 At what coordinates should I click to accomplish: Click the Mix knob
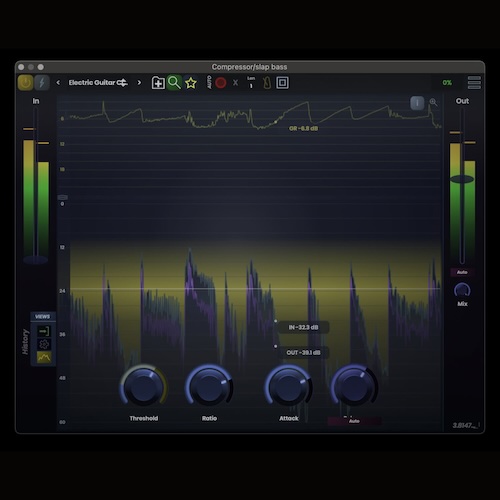pos(462,291)
